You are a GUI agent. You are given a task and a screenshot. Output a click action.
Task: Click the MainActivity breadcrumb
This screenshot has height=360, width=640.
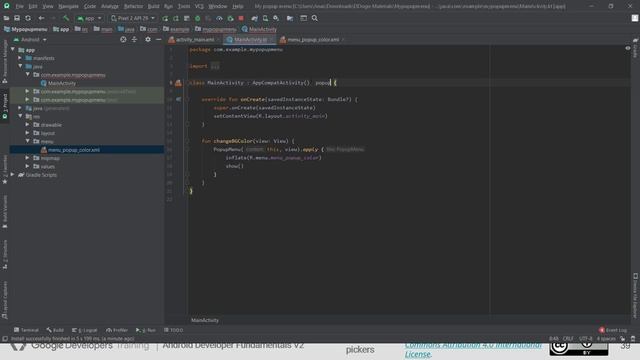point(259,29)
